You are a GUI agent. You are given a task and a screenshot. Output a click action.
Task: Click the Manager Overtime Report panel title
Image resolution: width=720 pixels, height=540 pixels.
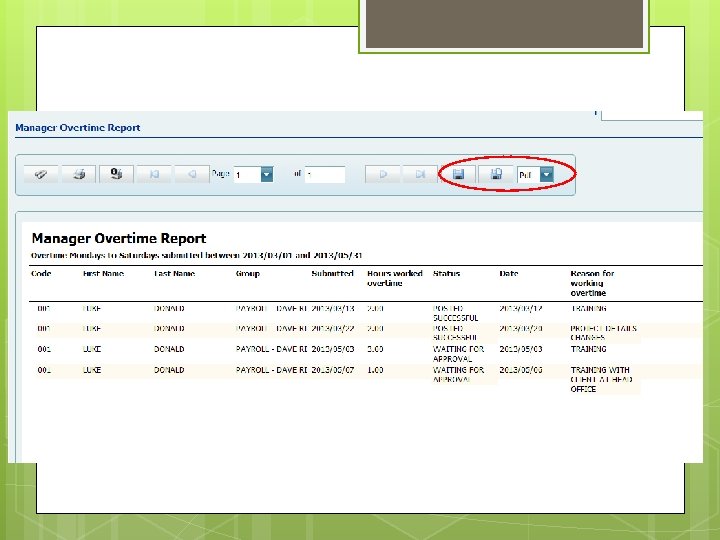click(x=78, y=128)
